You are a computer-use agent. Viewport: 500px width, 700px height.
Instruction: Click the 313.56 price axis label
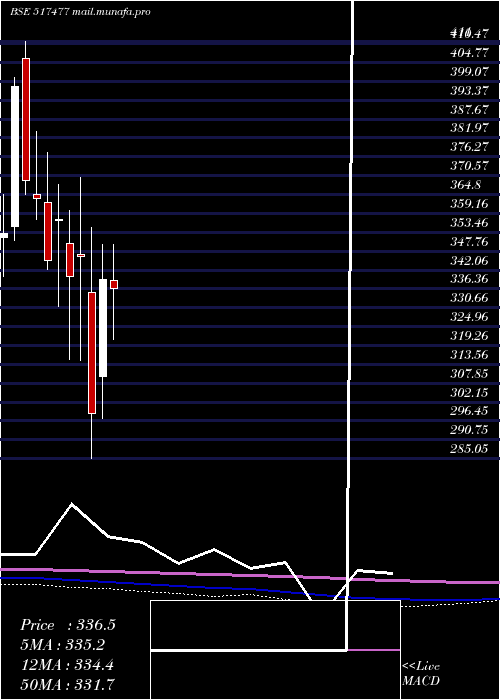pos(469,354)
